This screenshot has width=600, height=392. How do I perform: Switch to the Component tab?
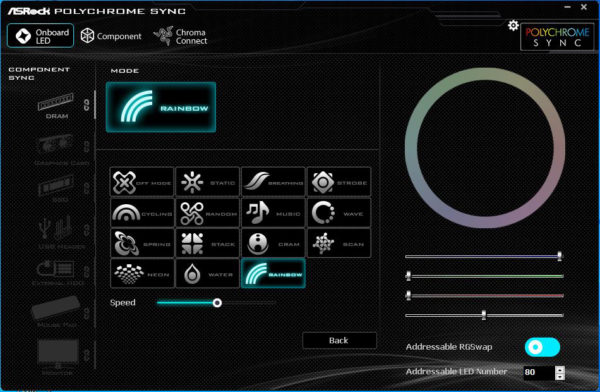click(x=111, y=36)
